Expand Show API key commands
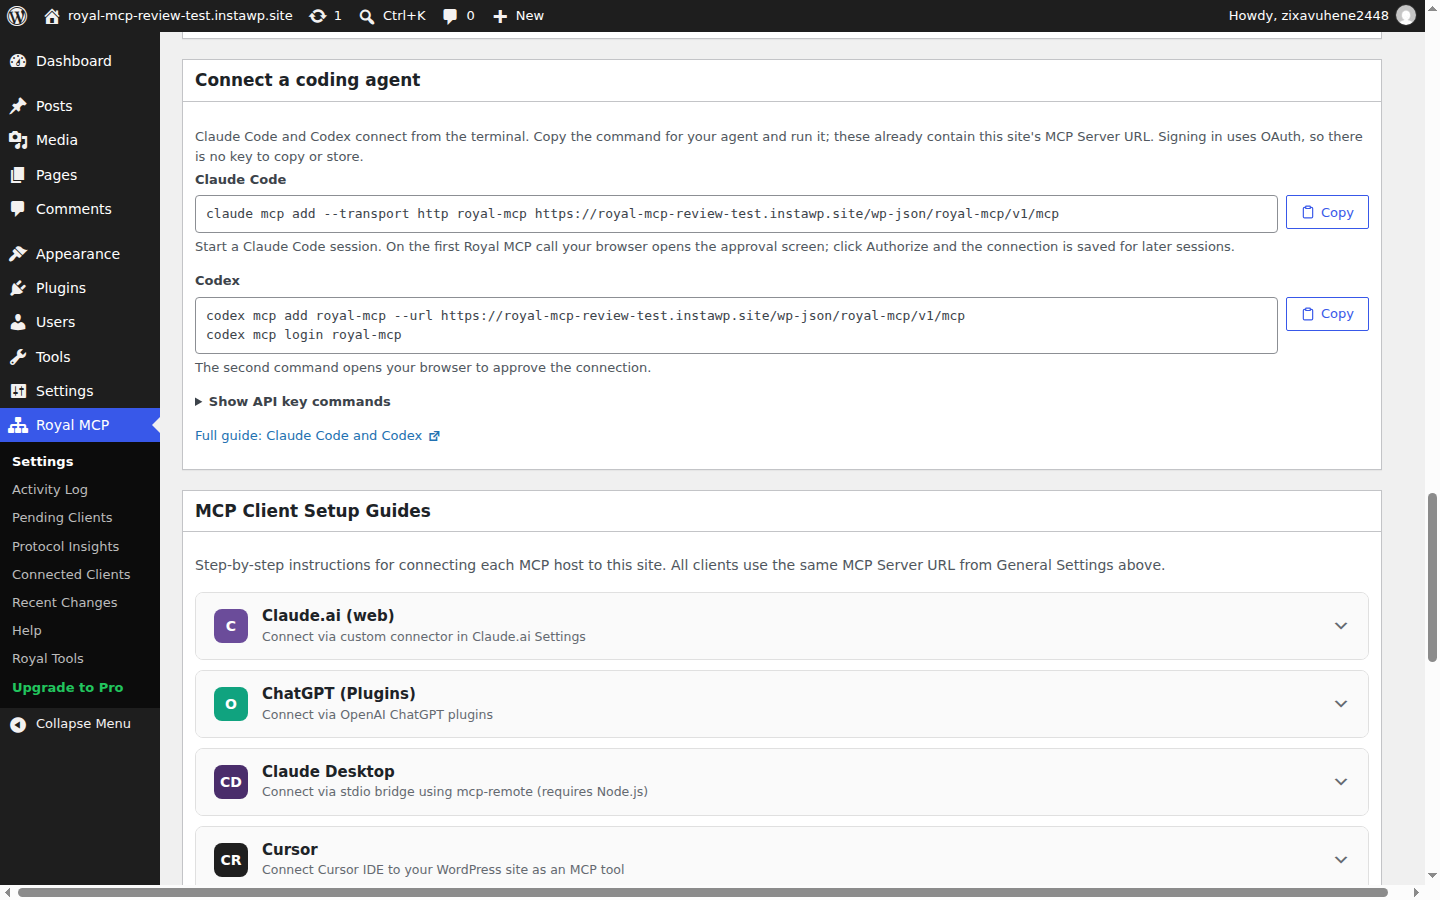 pos(293,402)
